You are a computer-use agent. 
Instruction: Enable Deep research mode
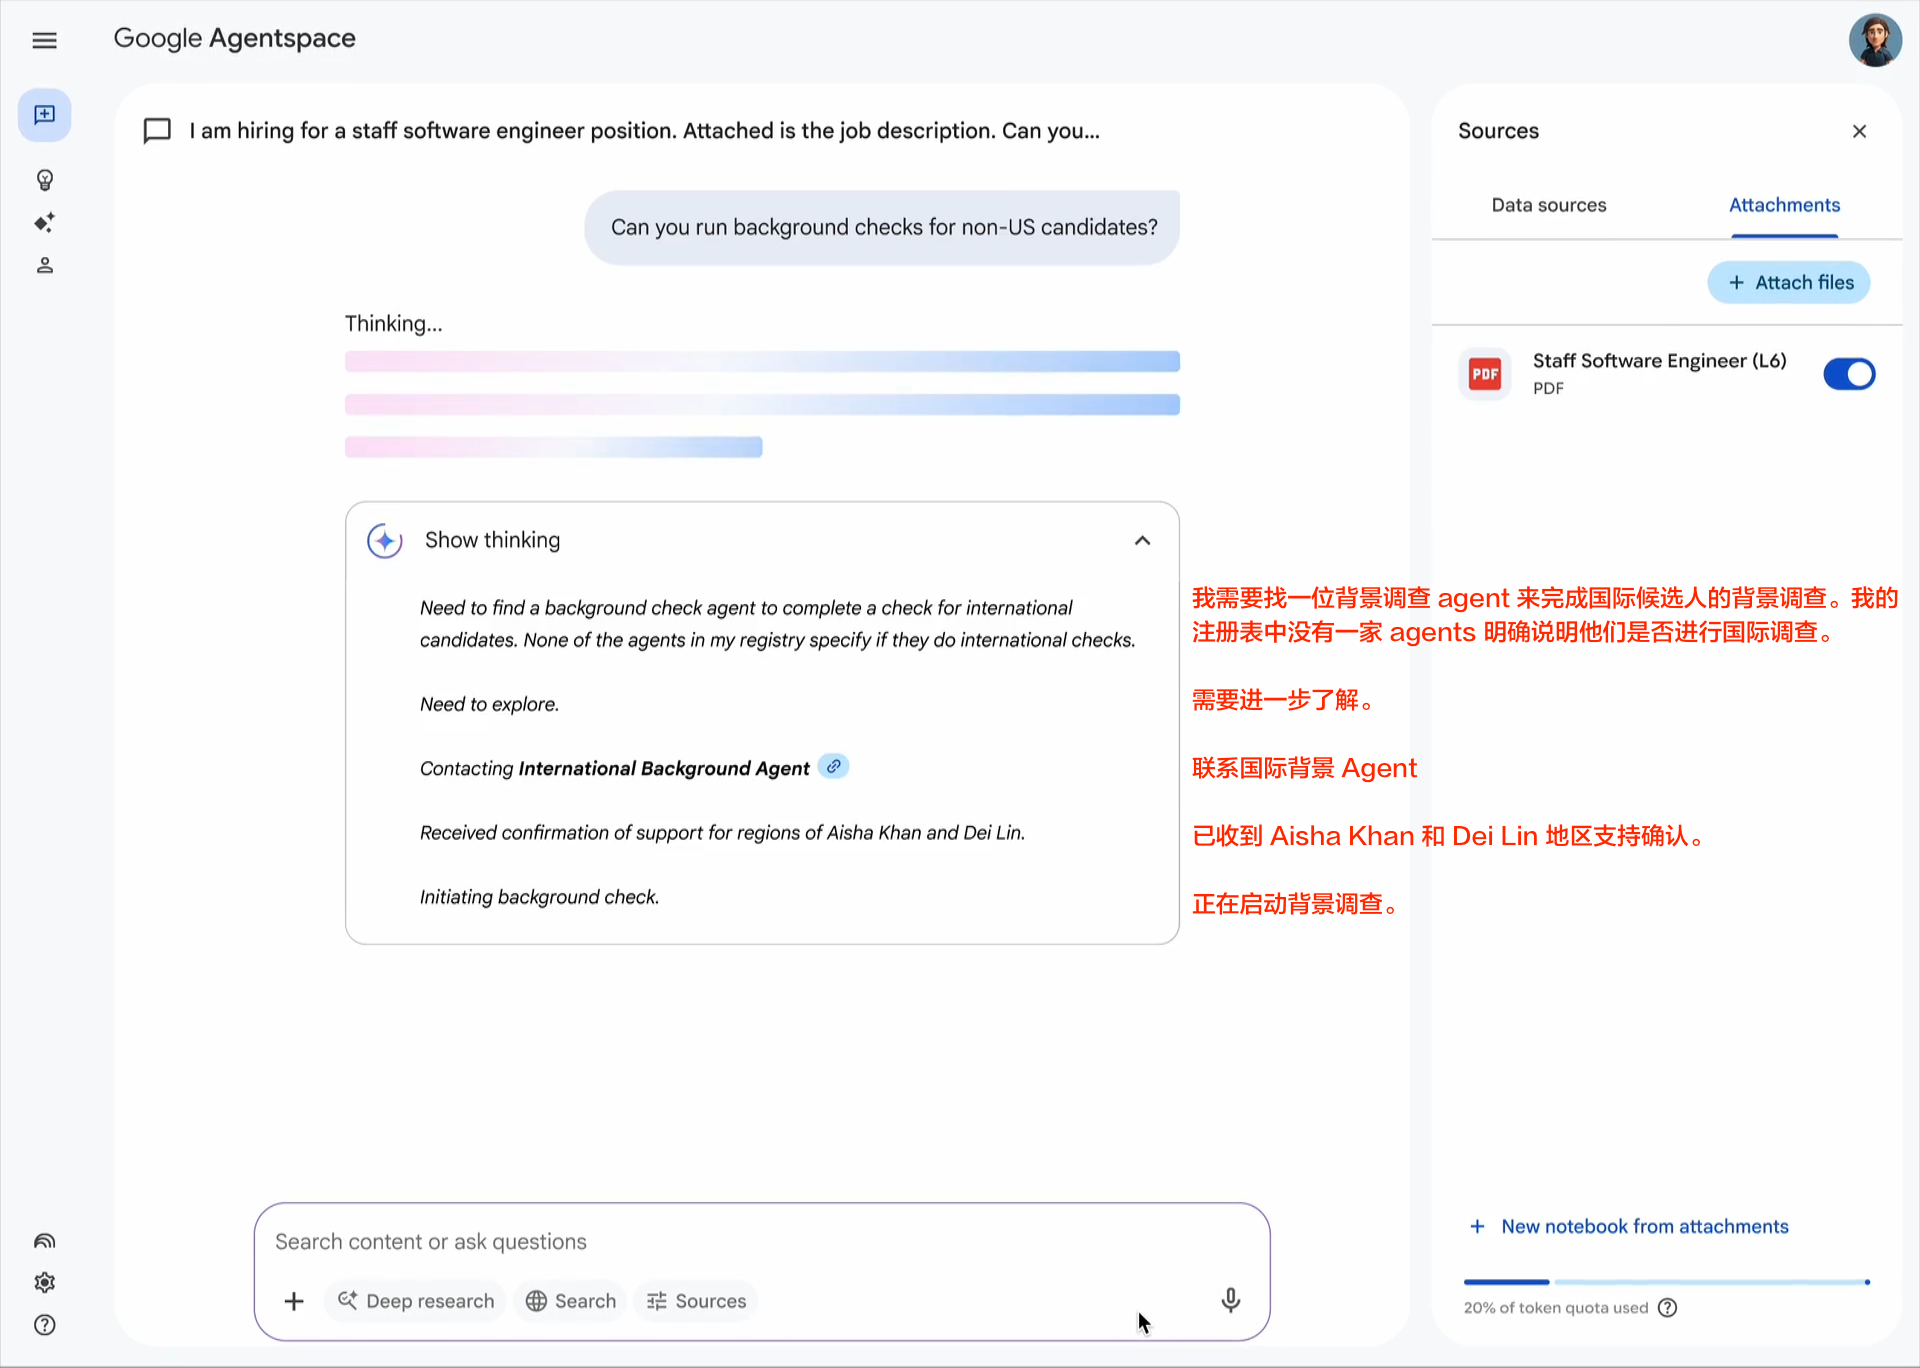416,1301
